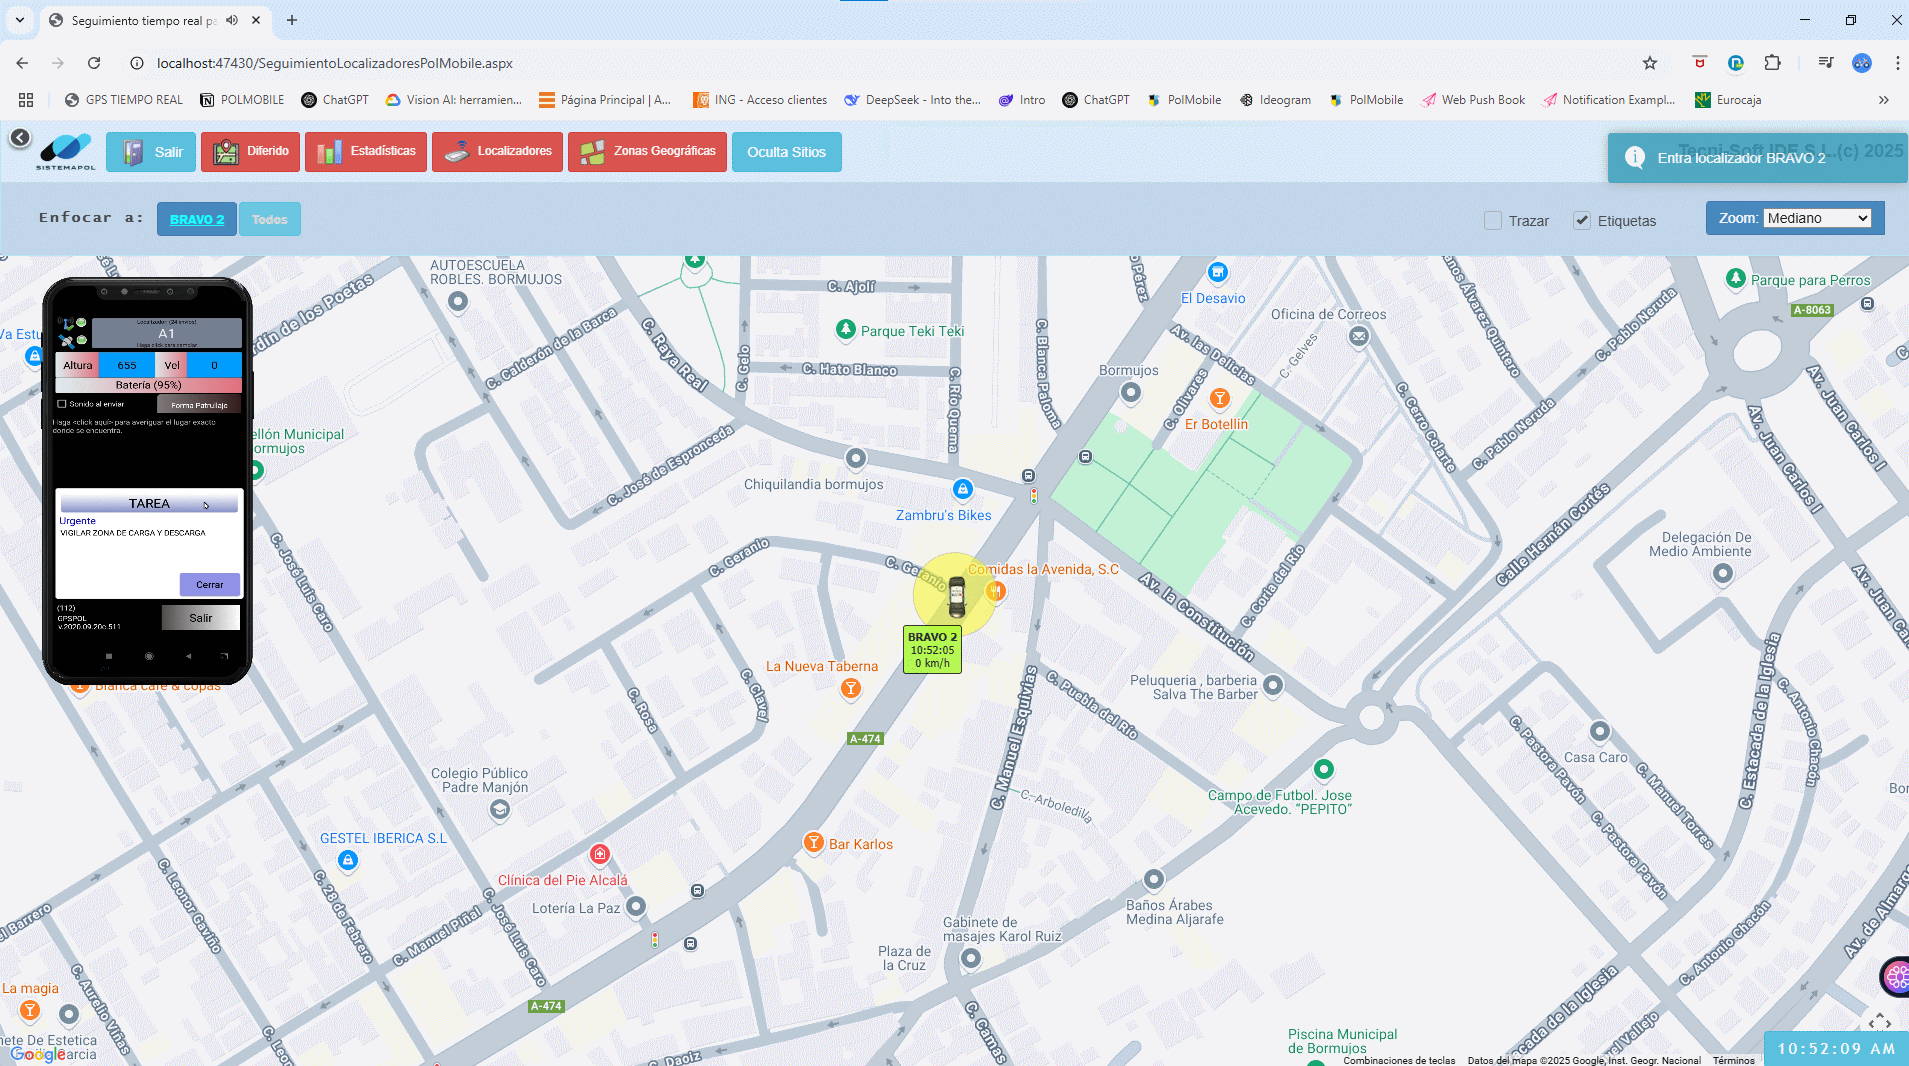Open the Zoom dropdown set to Mediano
Viewport: 1909px width, 1066px height.
[x=1817, y=218]
